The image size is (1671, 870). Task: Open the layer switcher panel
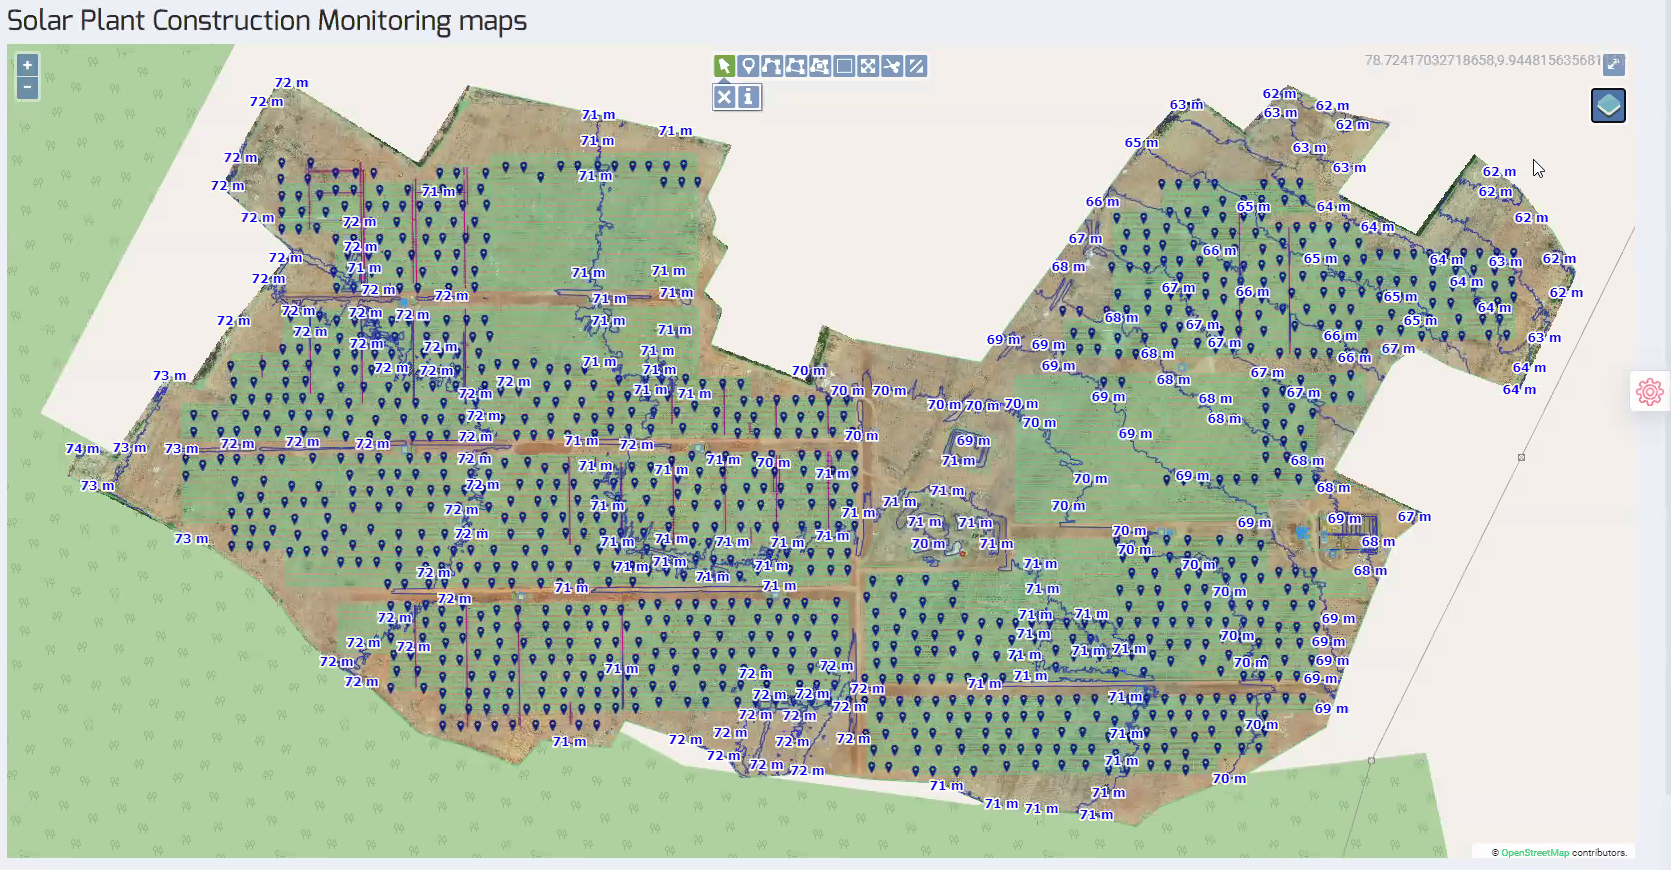pos(1608,105)
